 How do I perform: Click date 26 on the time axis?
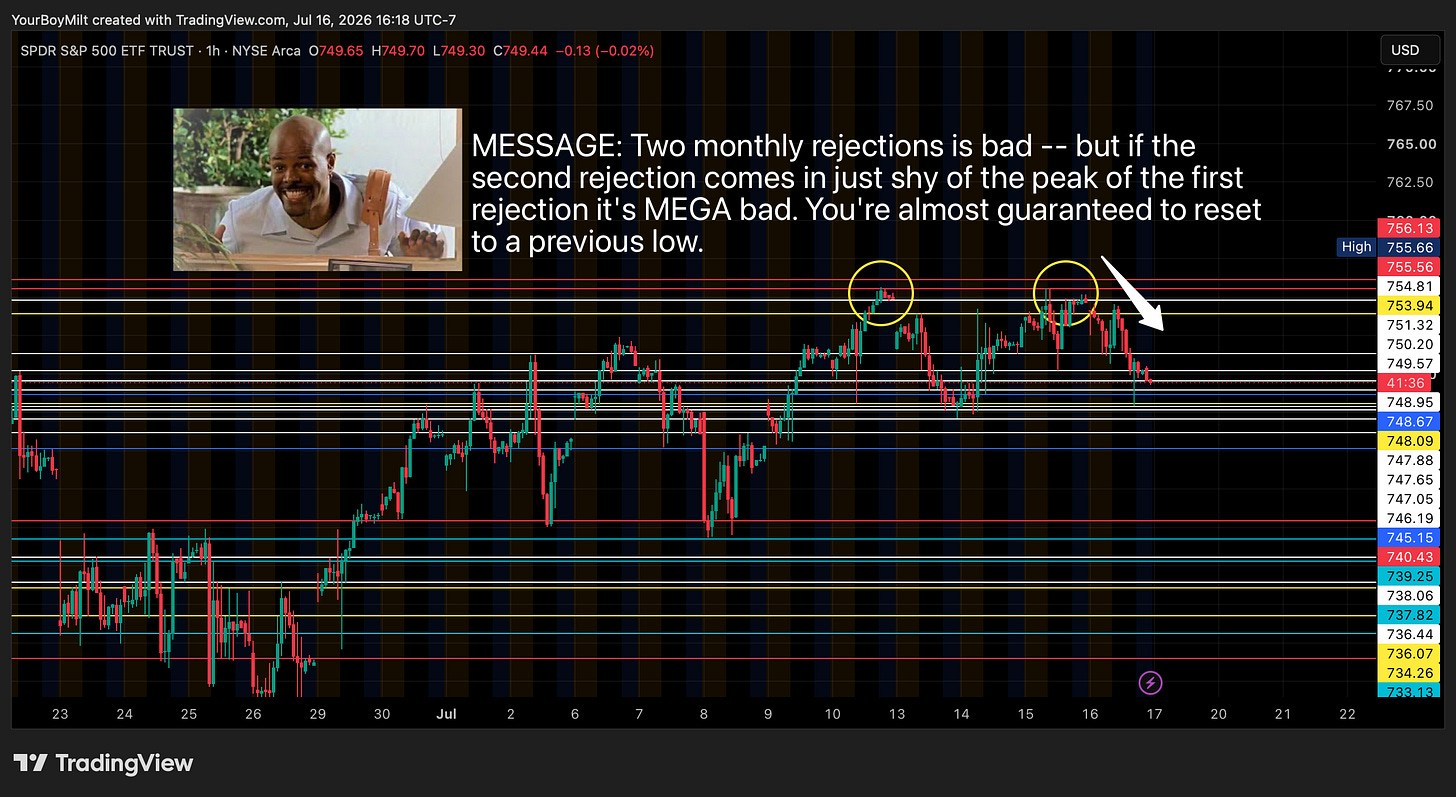click(x=253, y=714)
